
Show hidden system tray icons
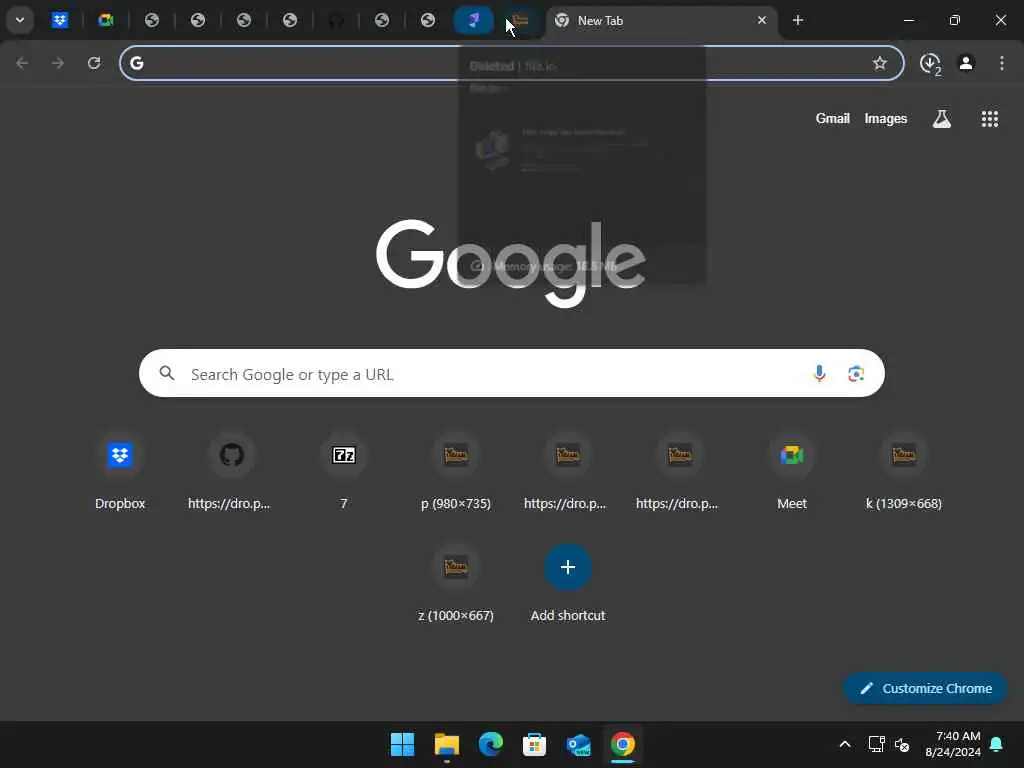(x=844, y=744)
